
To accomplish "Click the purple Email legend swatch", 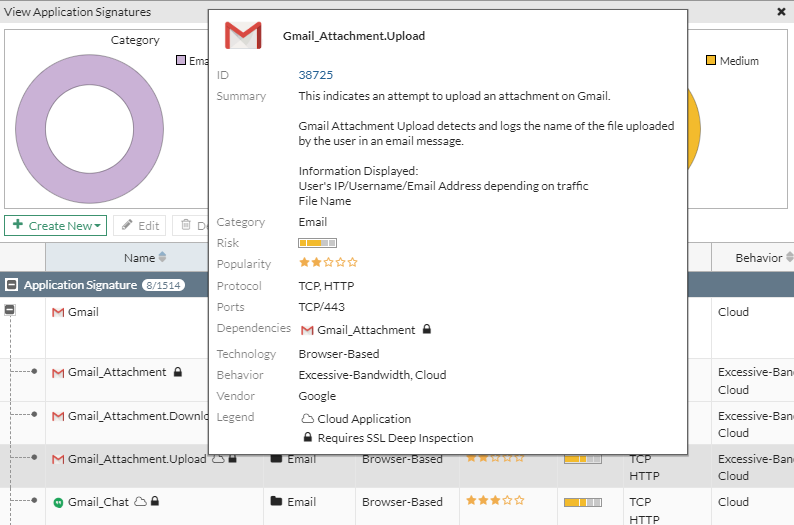I will click(x=181, y=60).
